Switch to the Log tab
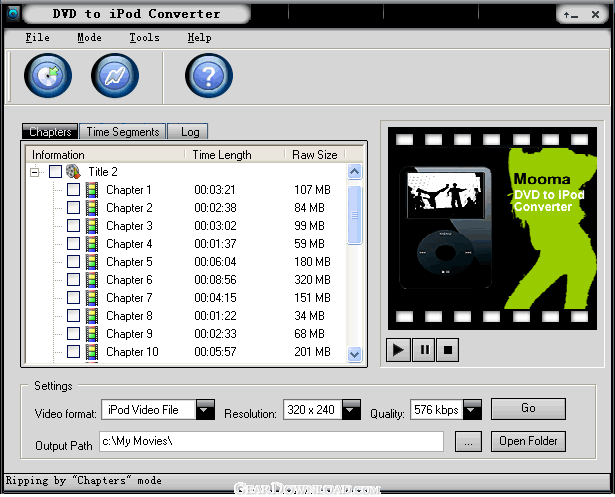 click(x=188, y=131)
